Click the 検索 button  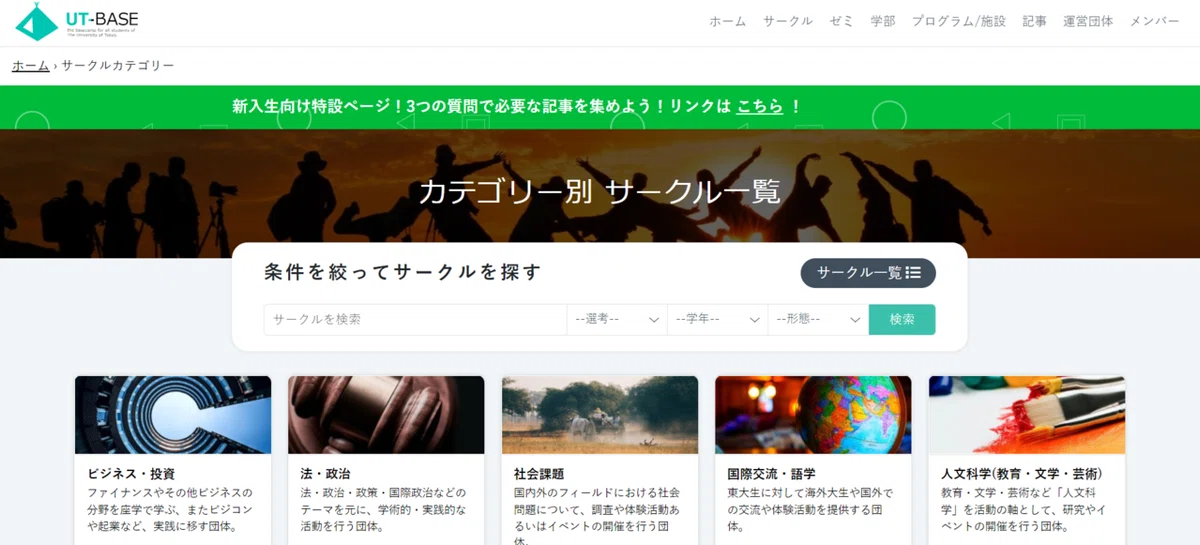pos(902,319)
